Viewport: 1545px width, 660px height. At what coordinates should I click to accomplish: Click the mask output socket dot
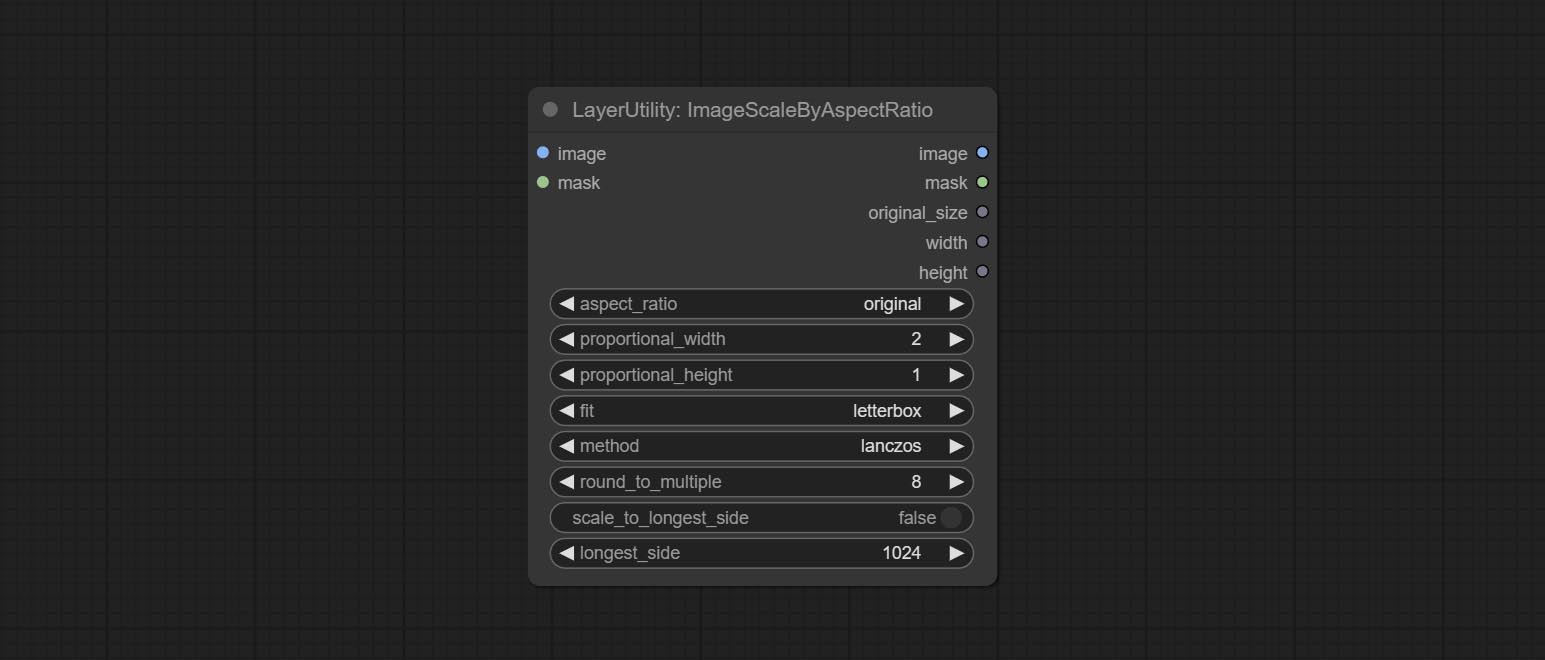[982, 182]
